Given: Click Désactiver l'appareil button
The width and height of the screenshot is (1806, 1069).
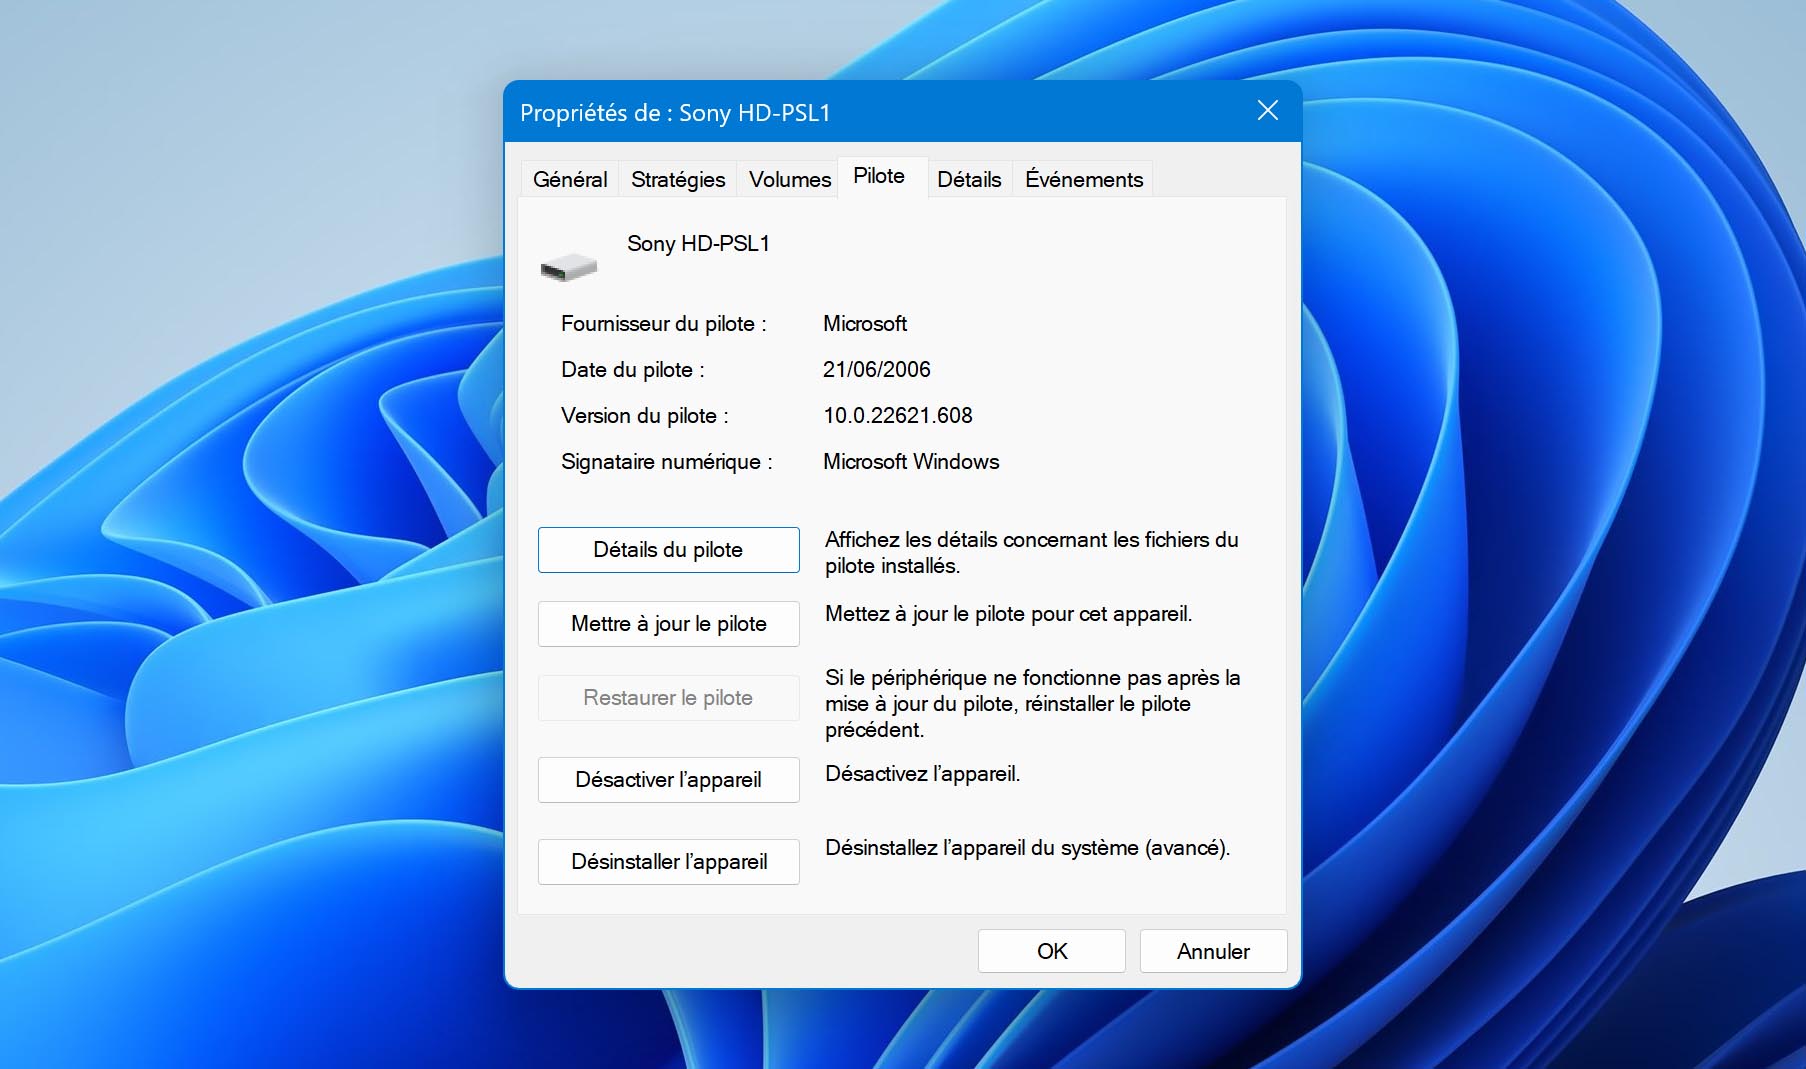Looking at the screenshot, I should pos(668,780).
